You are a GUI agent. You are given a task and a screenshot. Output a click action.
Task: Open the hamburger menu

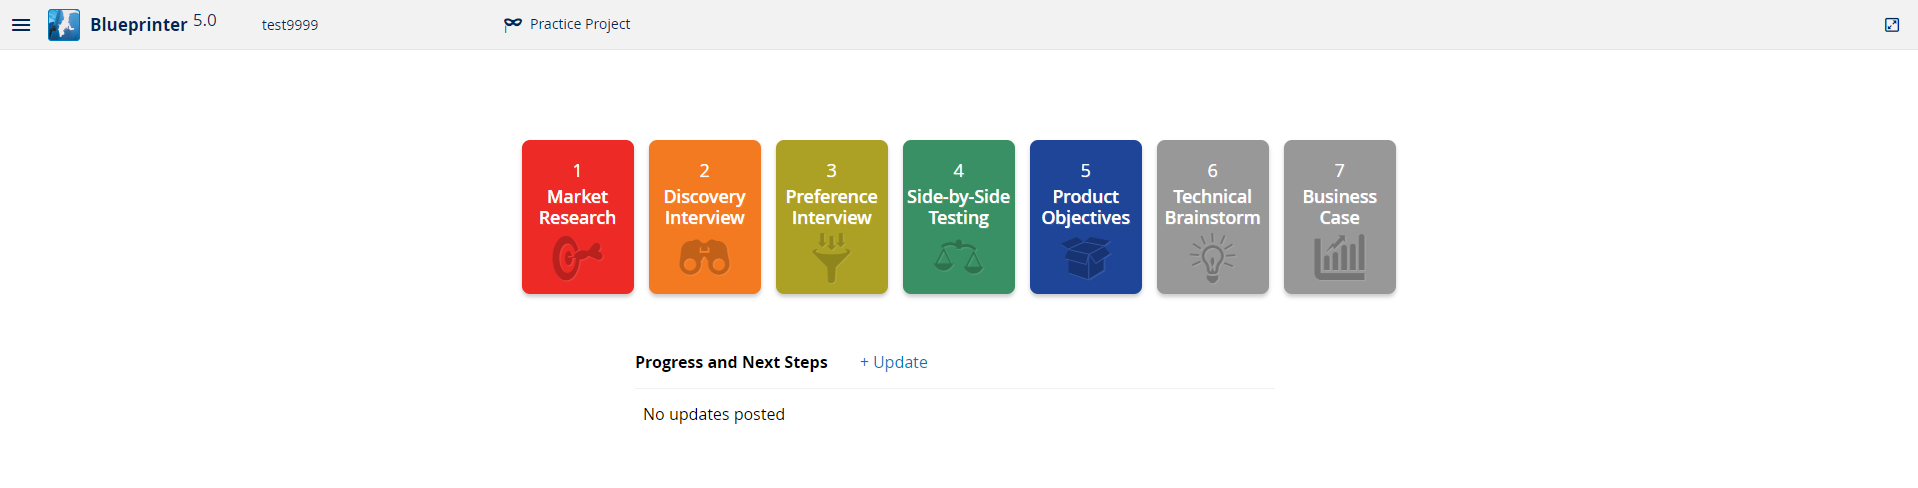click(21, 25)
